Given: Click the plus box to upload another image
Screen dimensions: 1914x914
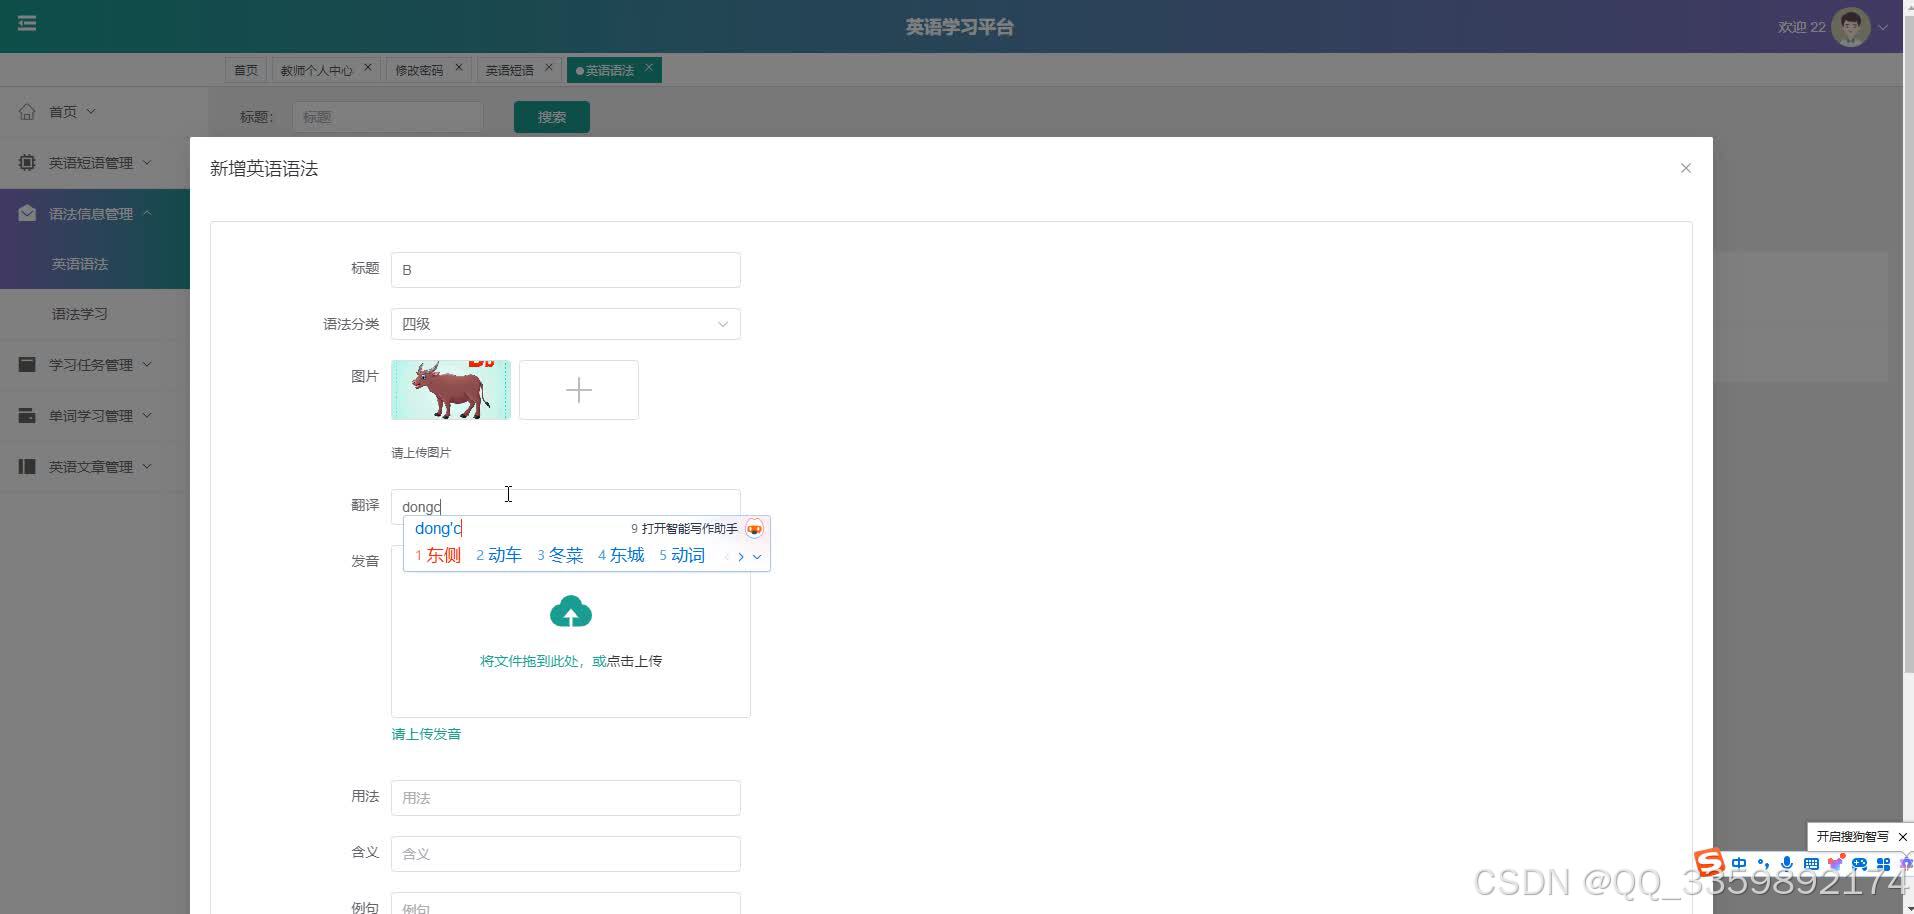Looking at the screenshot, I should (579, 390).
